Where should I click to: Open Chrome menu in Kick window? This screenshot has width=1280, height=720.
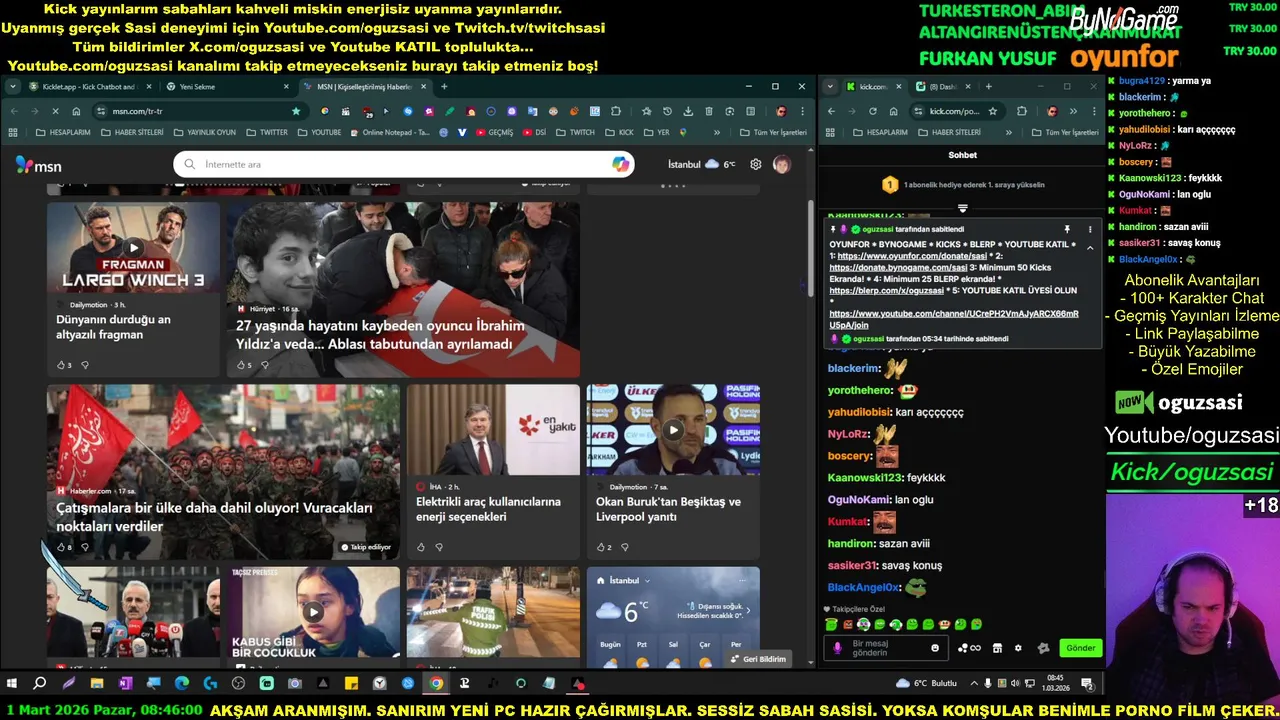click(x=1092, y=111)
